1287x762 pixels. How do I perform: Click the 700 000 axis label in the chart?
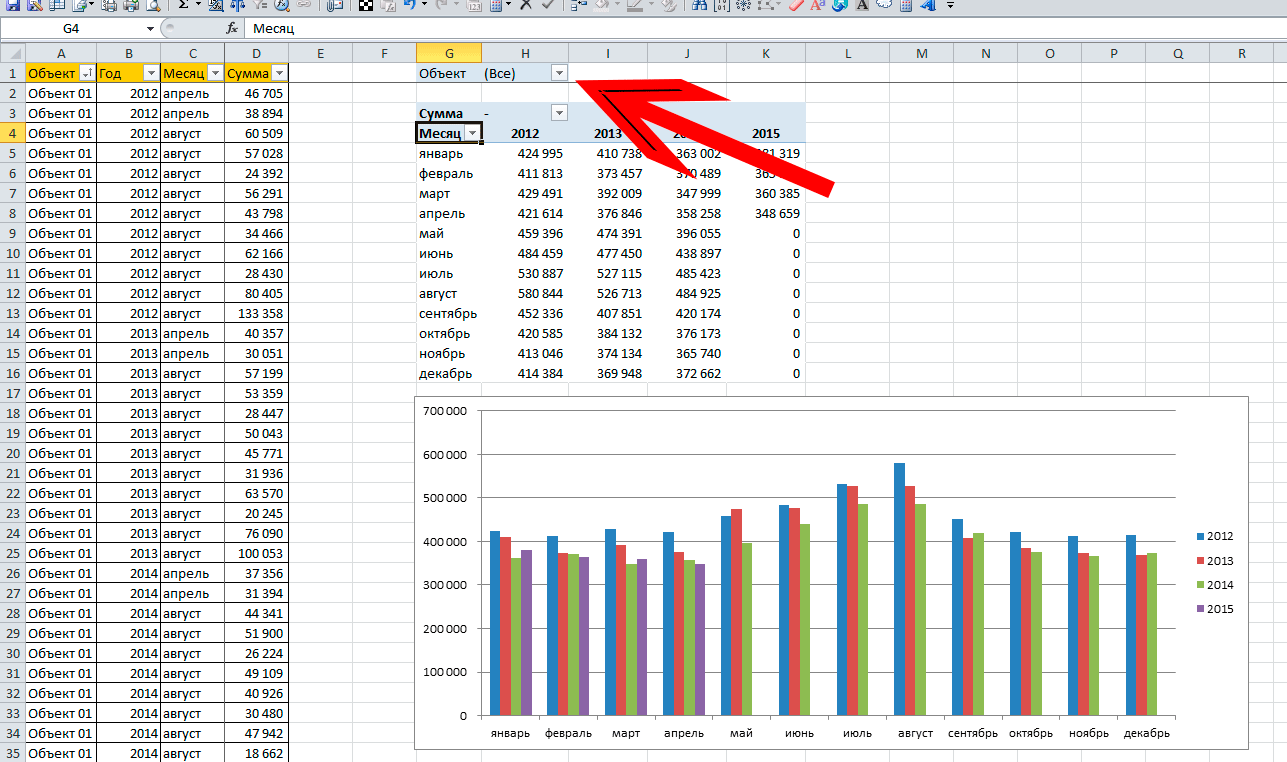445,411
